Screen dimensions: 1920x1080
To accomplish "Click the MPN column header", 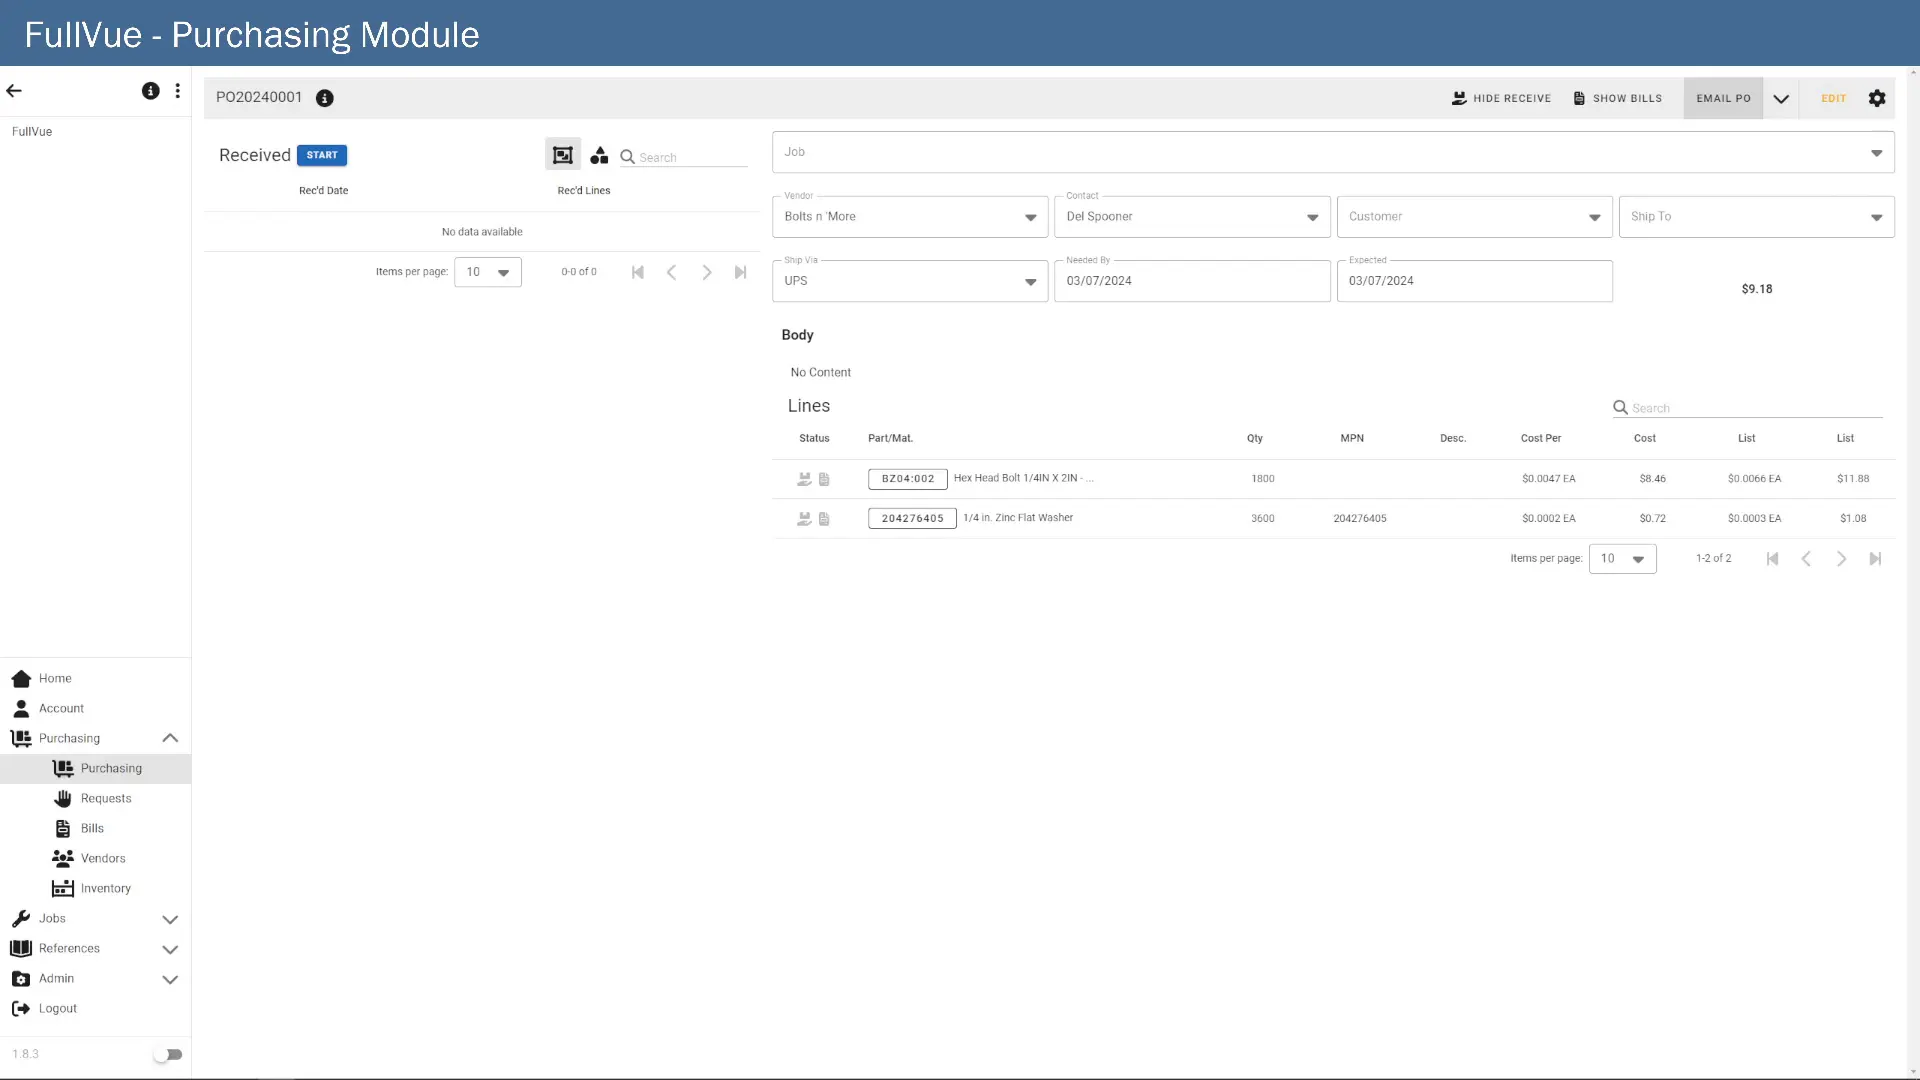I will tap(1352, 439).
